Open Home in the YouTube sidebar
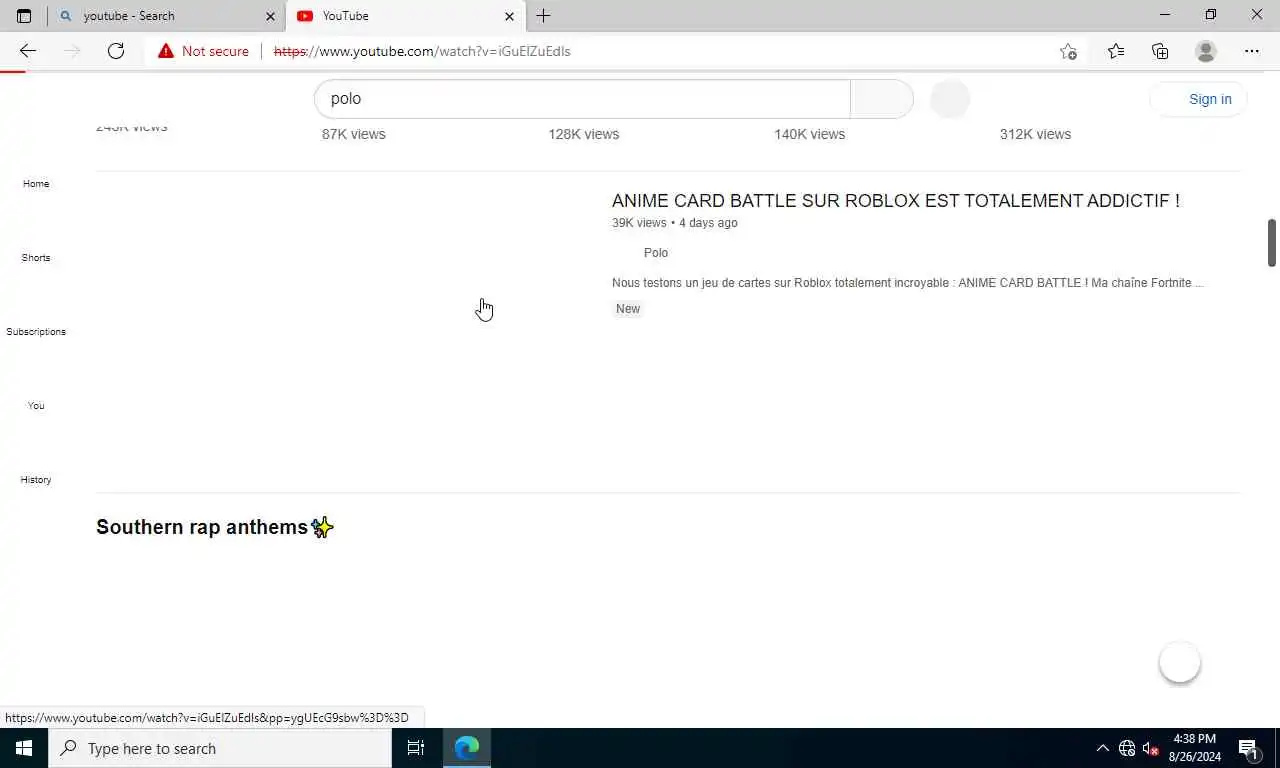Viewport: 1280px width, 768px height. coord(36,184)
